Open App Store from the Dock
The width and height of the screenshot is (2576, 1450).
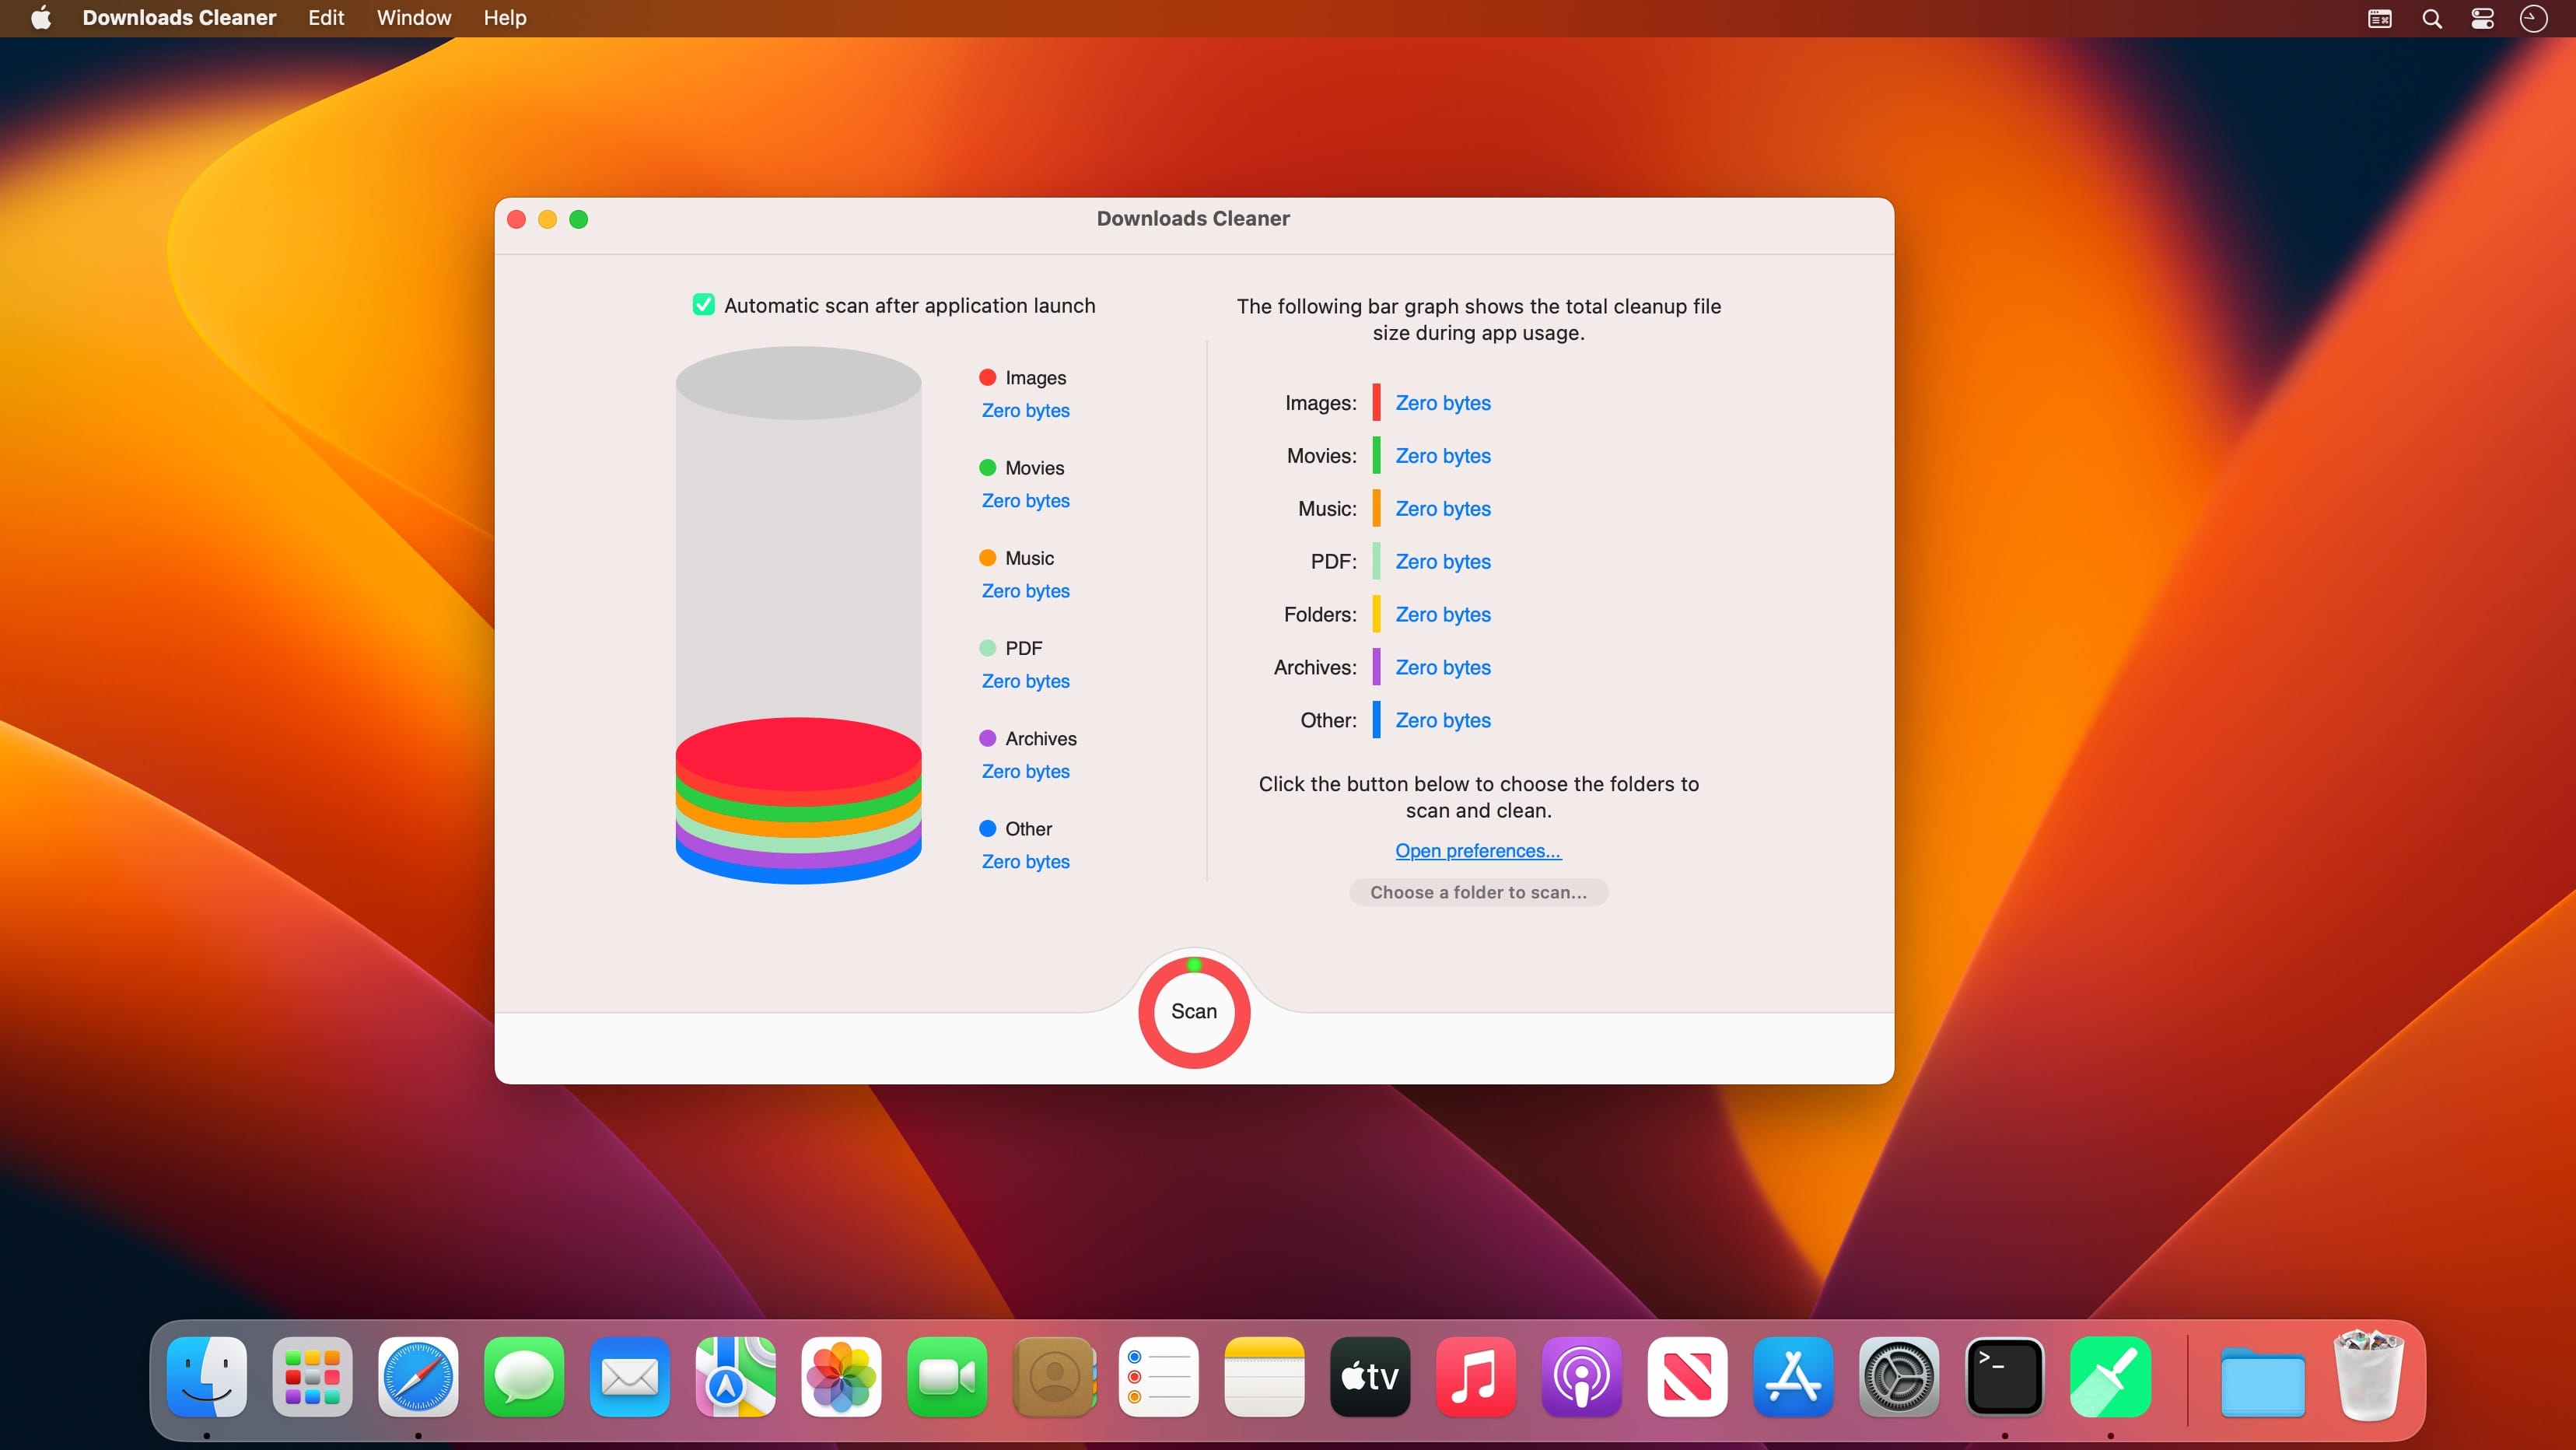[x=1793, y=1377]
